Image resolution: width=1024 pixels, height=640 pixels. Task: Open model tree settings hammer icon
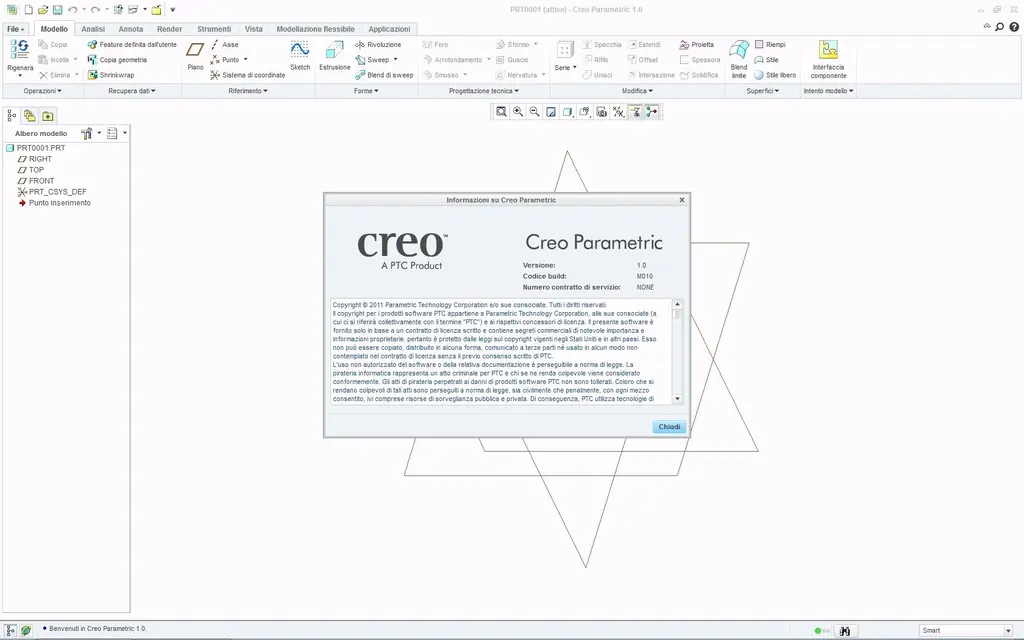pos(87,133)
